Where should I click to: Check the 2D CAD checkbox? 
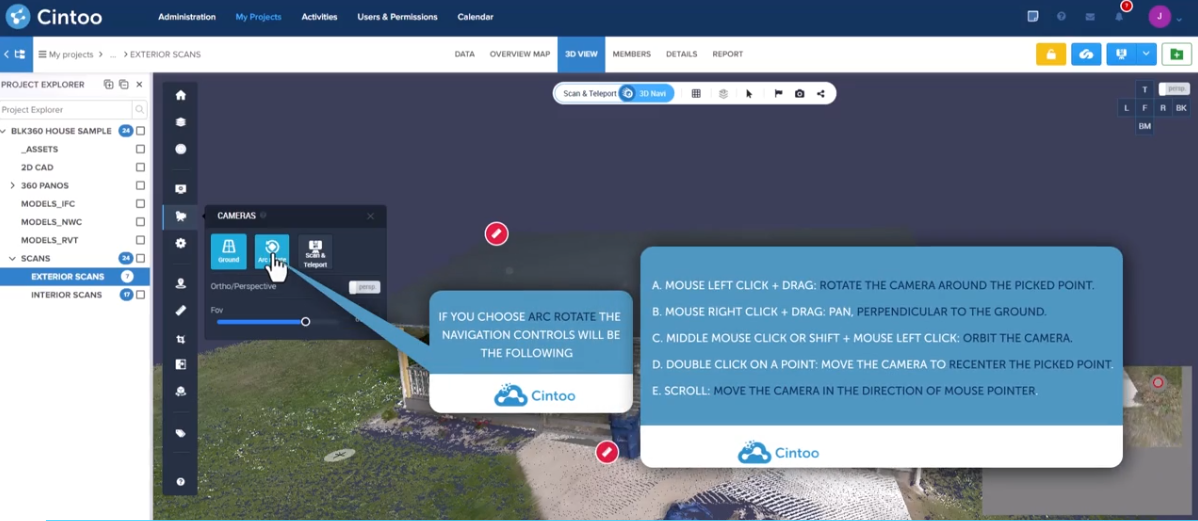click(x=141, y=168)
